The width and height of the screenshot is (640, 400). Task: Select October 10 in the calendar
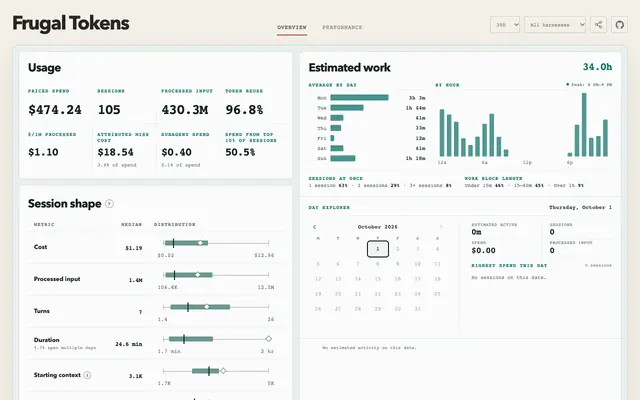point(418,264)
